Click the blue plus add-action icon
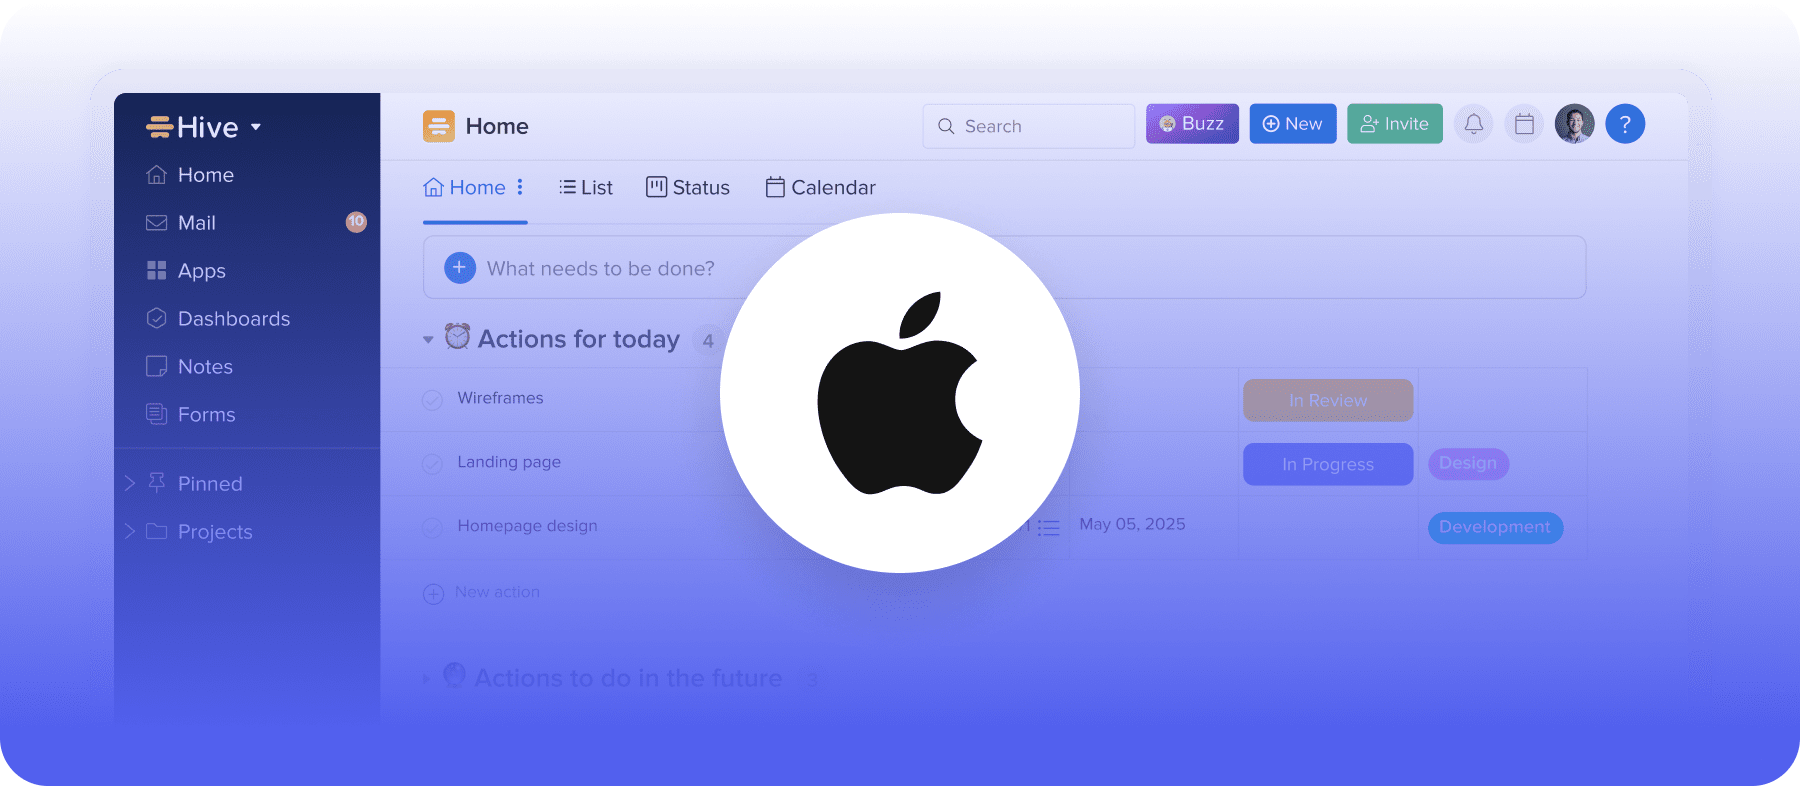The width and height of the screenshot is (1800, 786). (459, 268)
